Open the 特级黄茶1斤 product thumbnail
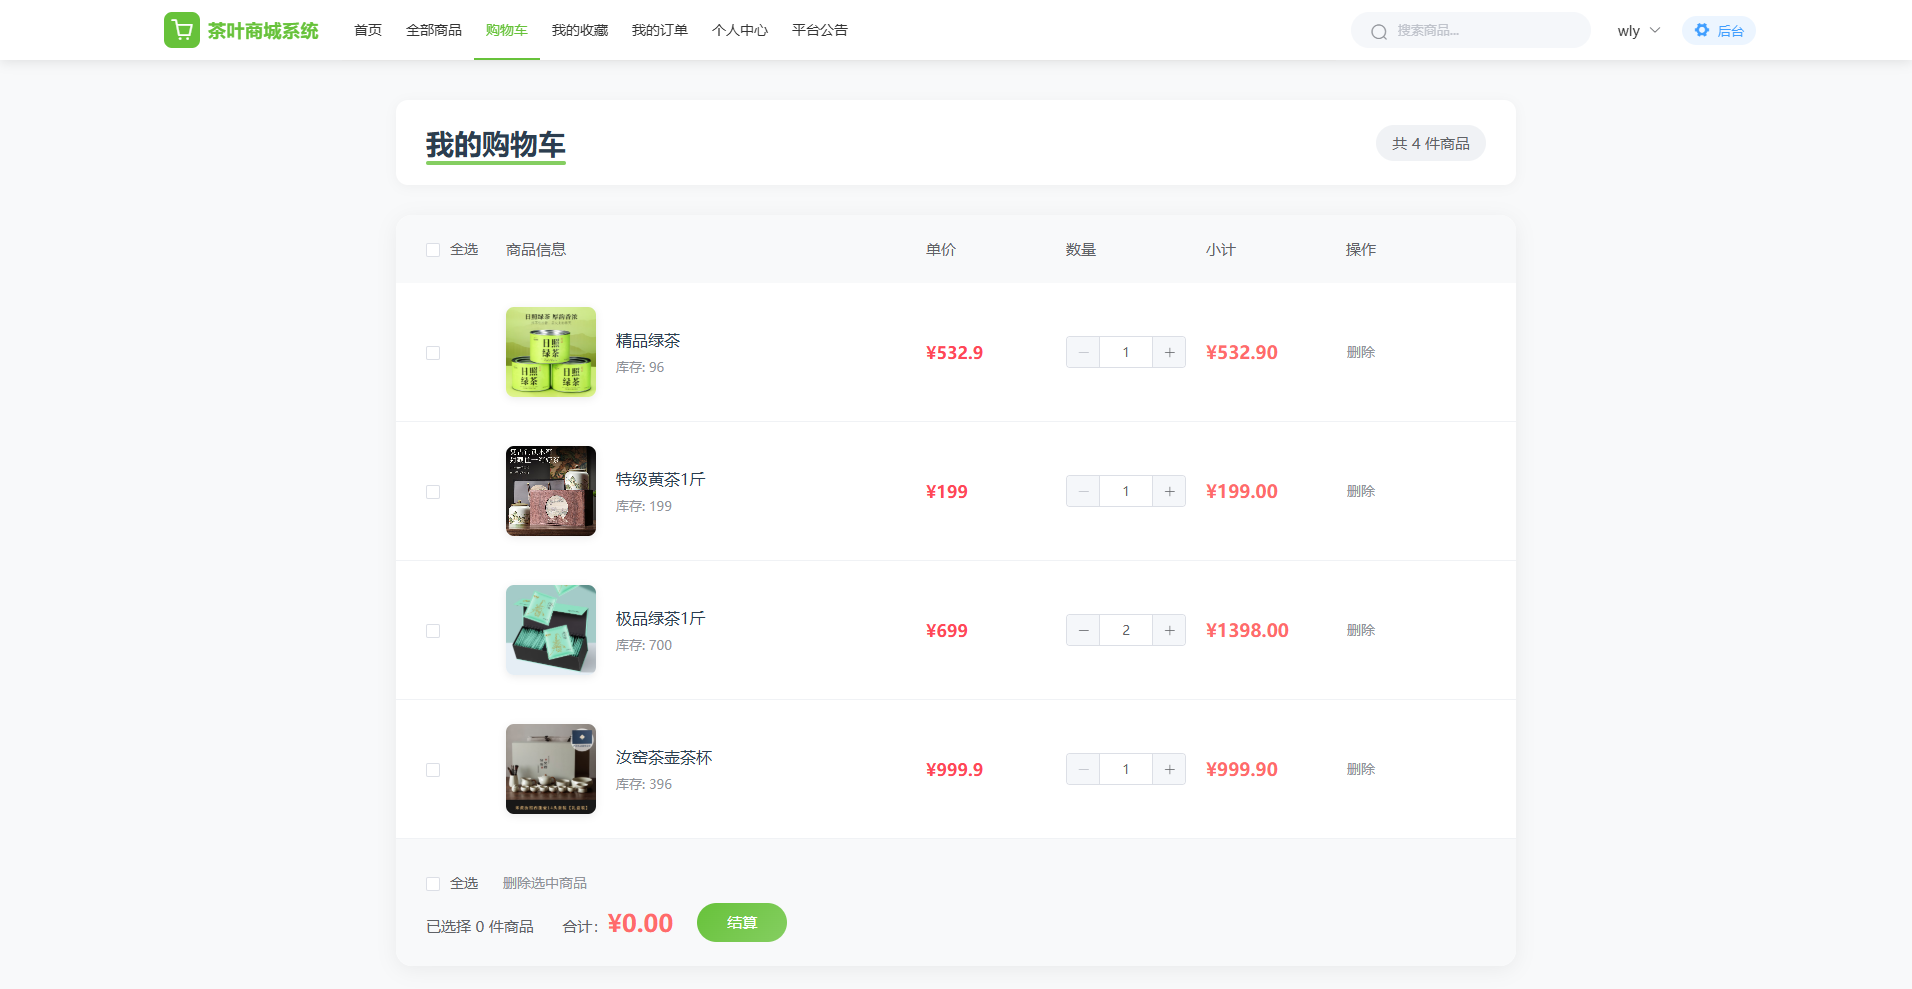Screen dimensions: 1912x989 (551, 491)
